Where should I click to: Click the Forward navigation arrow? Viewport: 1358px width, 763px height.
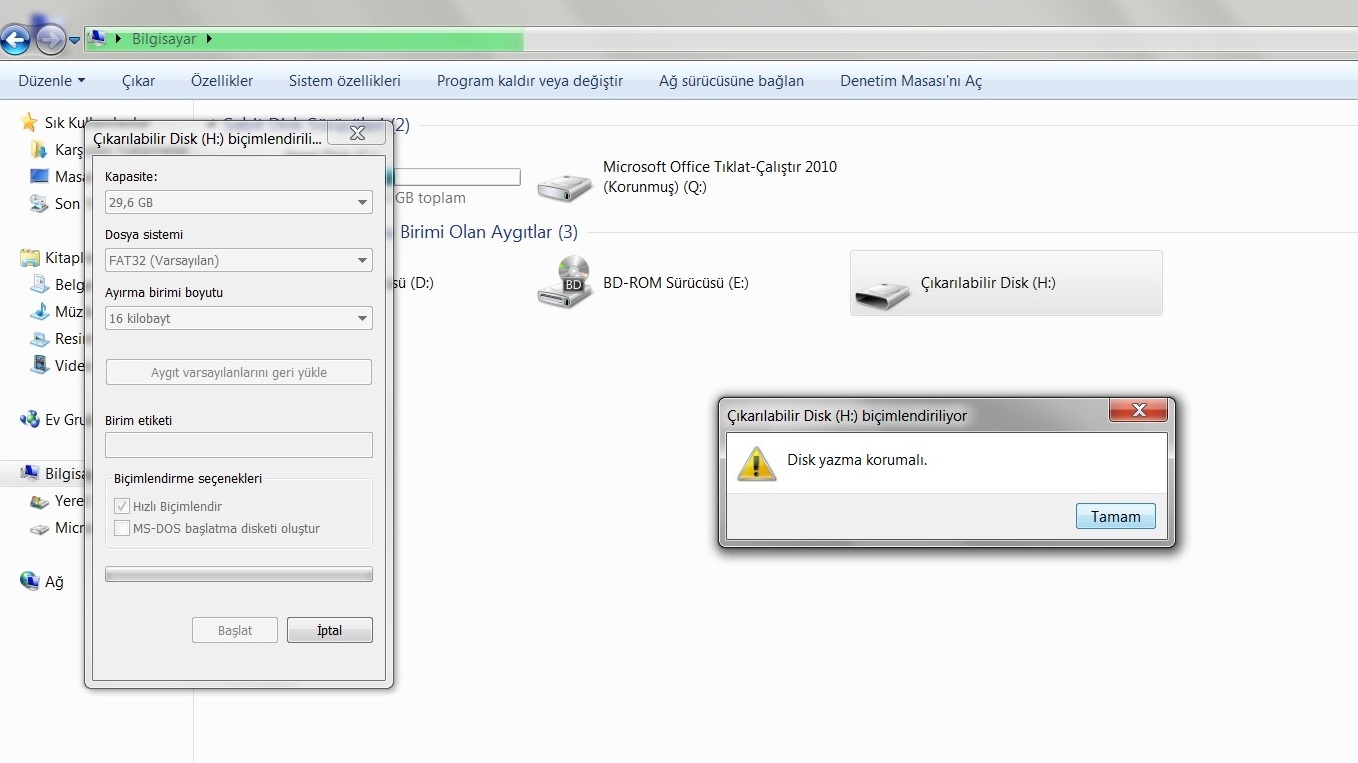(x=50, y=40)
